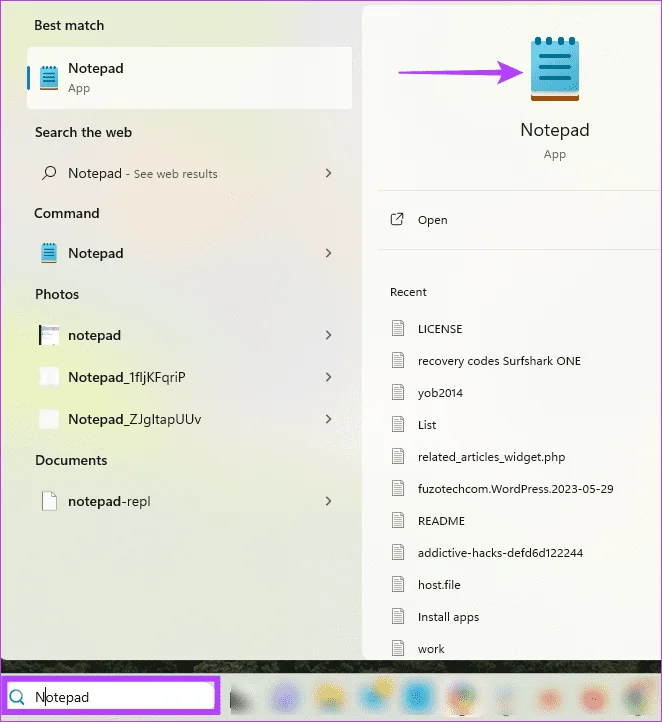Screen dimensions: 662x722
Task: Expand the notepad photo result chevron
Action: click(328, 335)
